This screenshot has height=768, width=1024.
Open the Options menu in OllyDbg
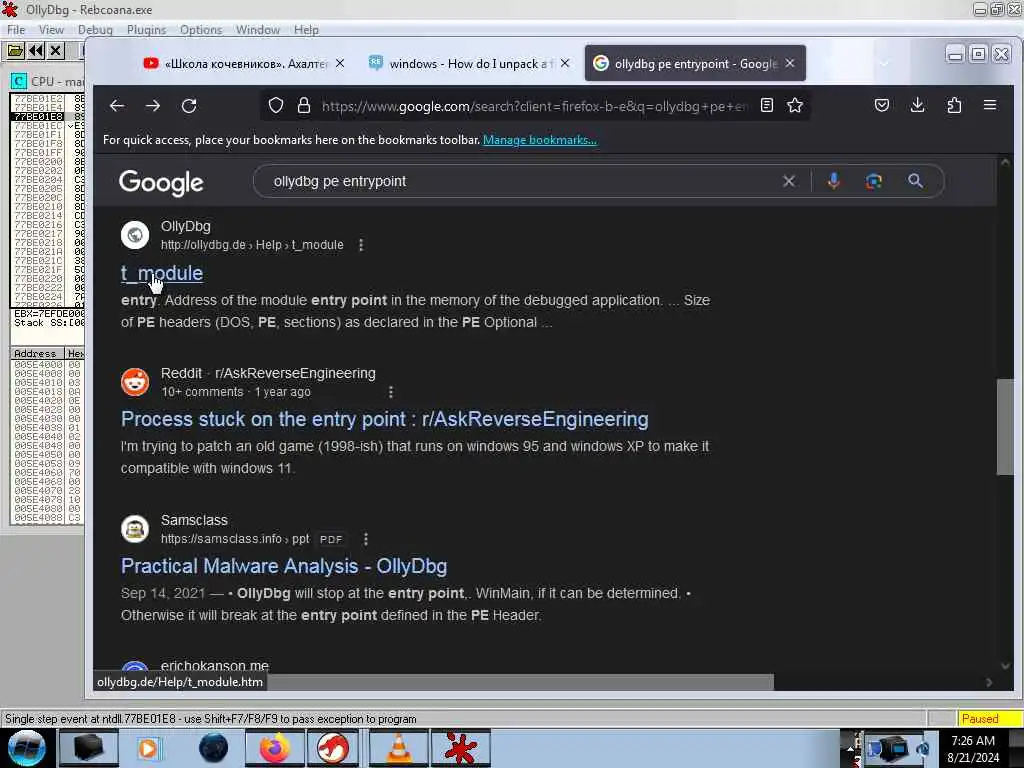coord(201,30)
